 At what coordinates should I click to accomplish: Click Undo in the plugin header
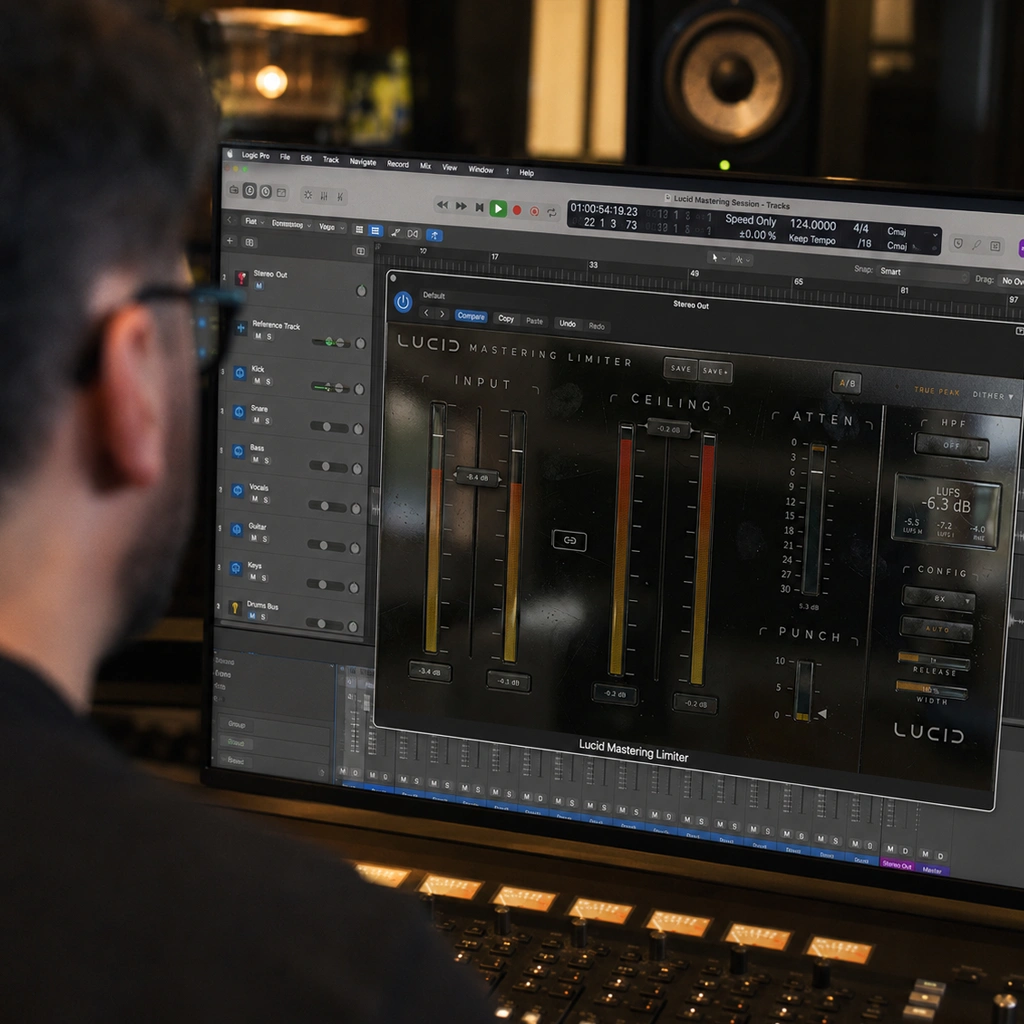coord(568,323)
